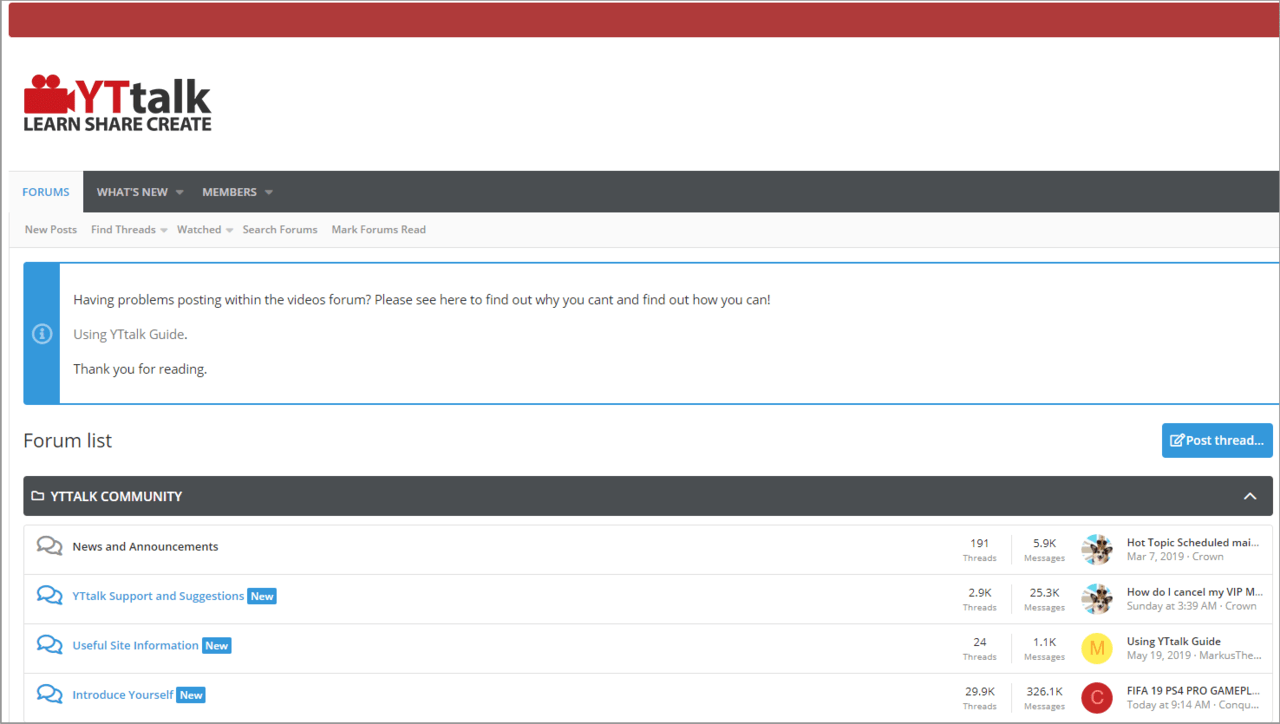Expand the Watched dropdown arrow
Screen dimensions: 1280x724
229,230
